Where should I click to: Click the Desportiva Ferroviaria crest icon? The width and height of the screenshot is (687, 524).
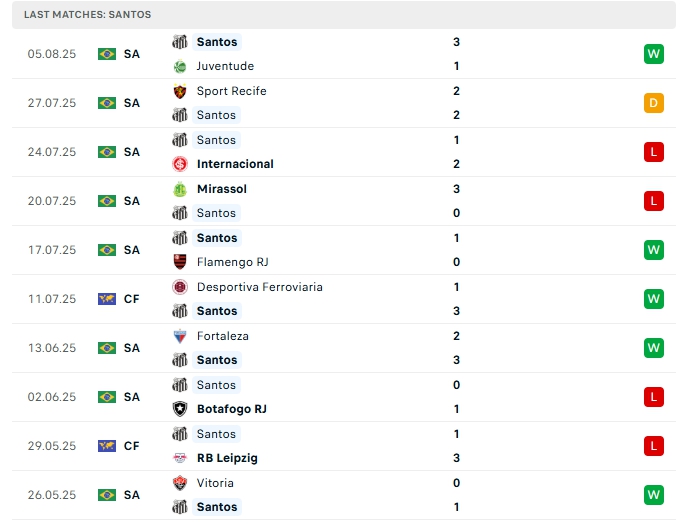click(180, 287)
